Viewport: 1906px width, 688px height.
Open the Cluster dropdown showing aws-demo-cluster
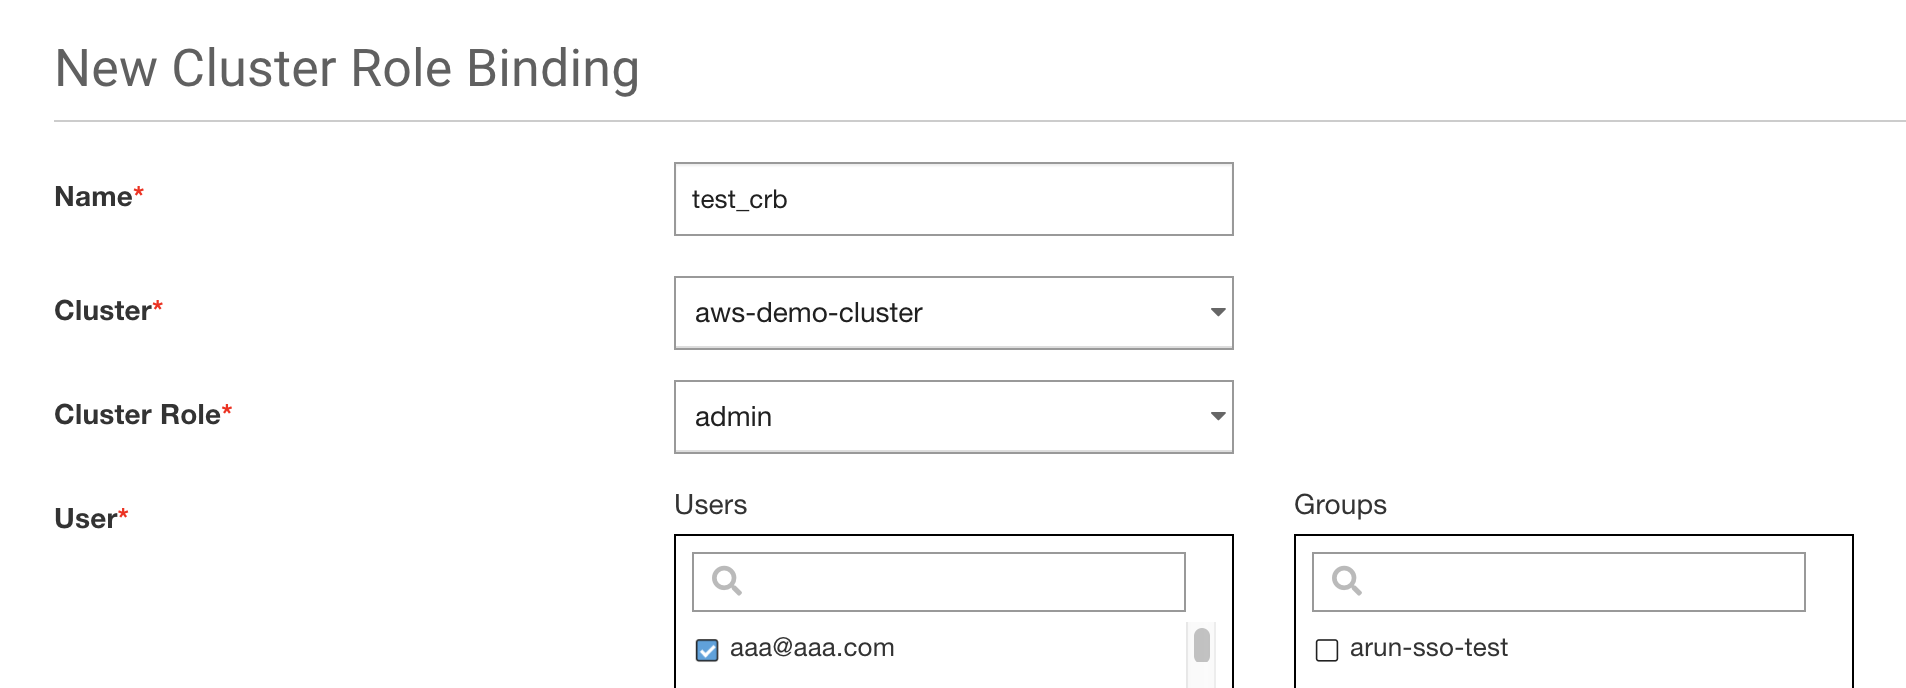point(940,313)
